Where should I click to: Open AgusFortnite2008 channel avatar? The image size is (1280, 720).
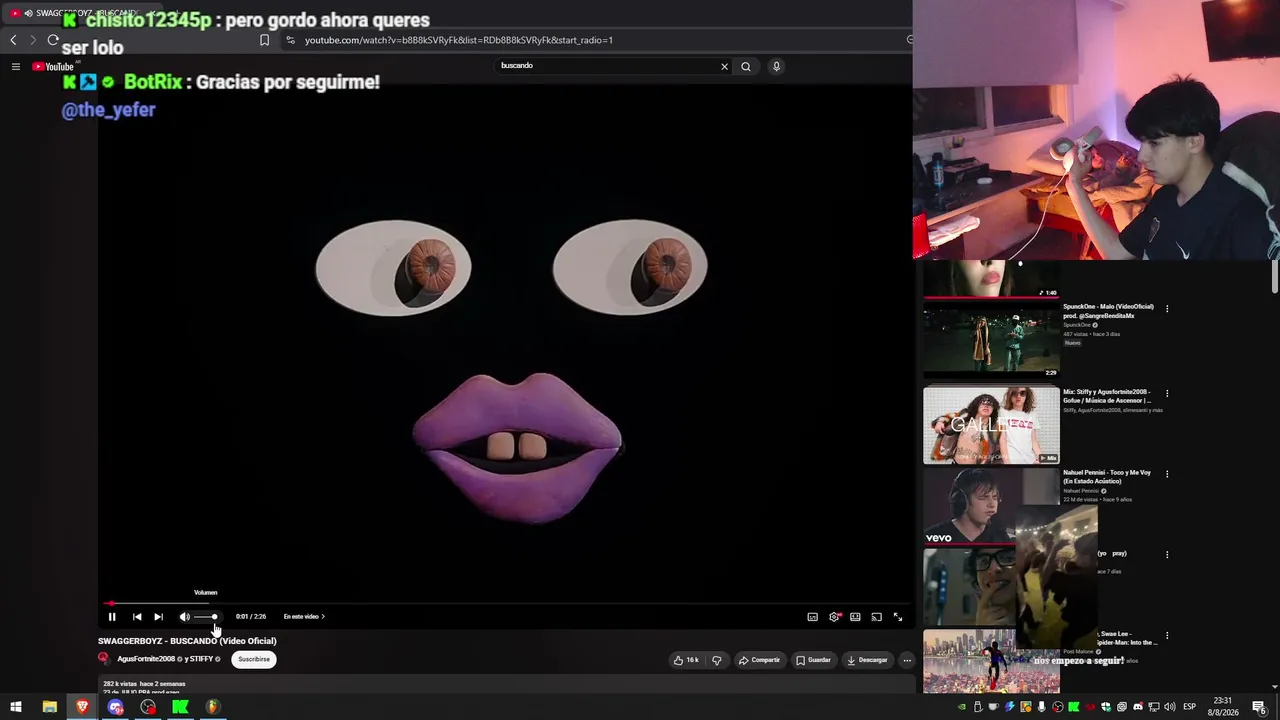click(x=103, y=659)
